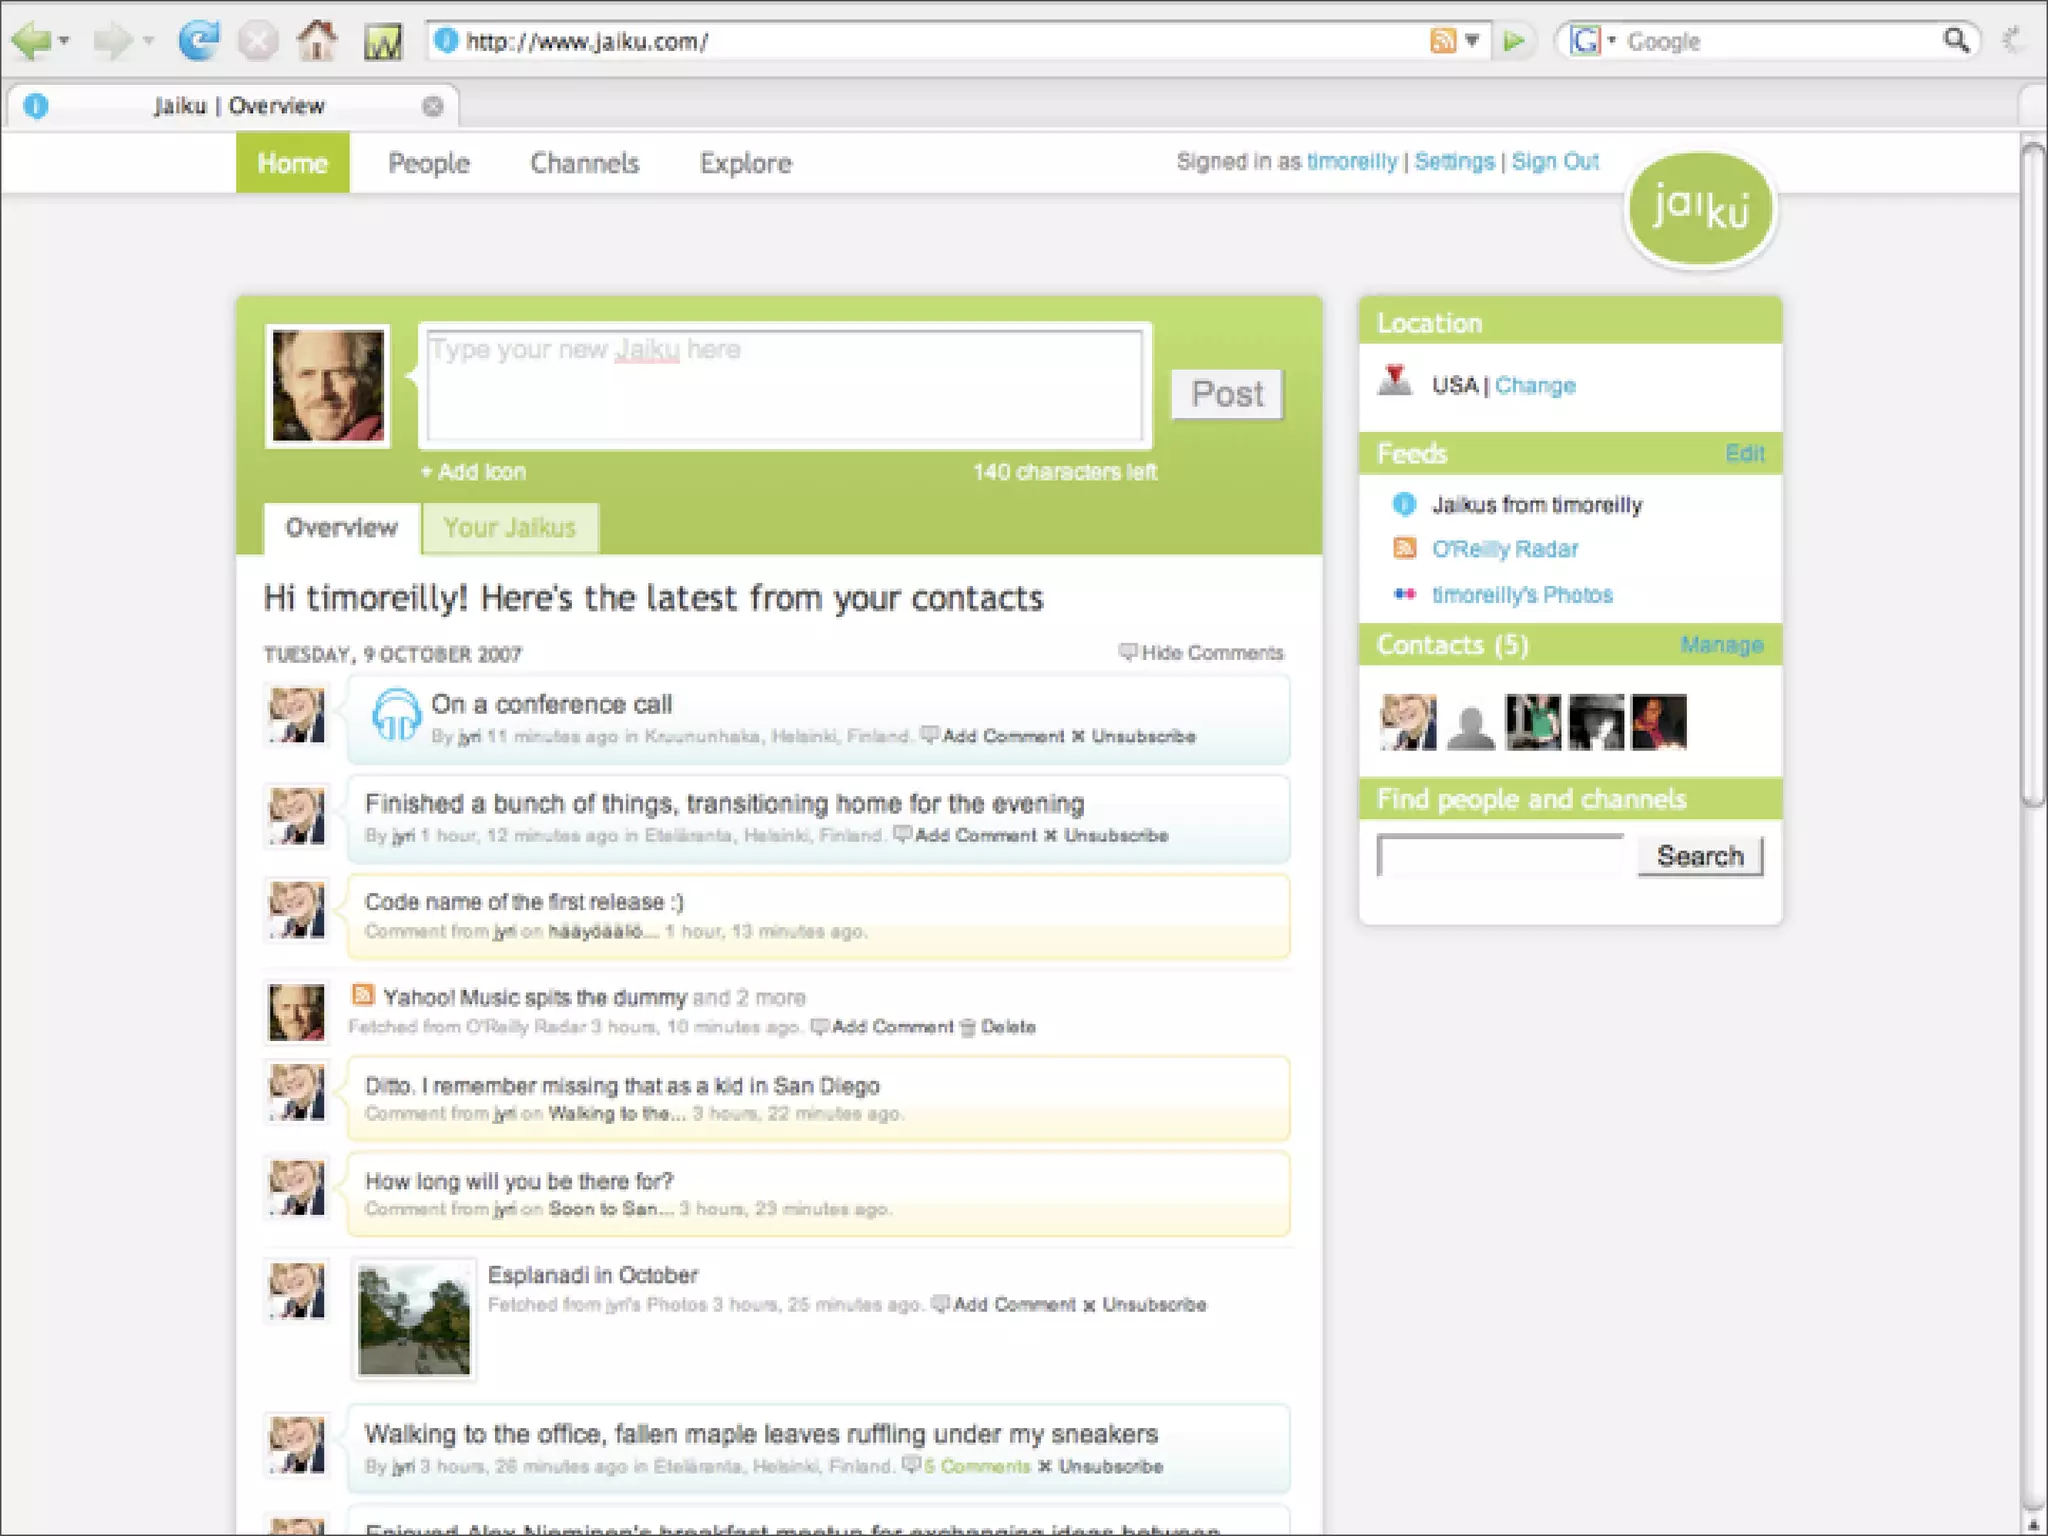Open the feed subscribe dropdown arrow

pyautogui.click(x=1472, y=41)
